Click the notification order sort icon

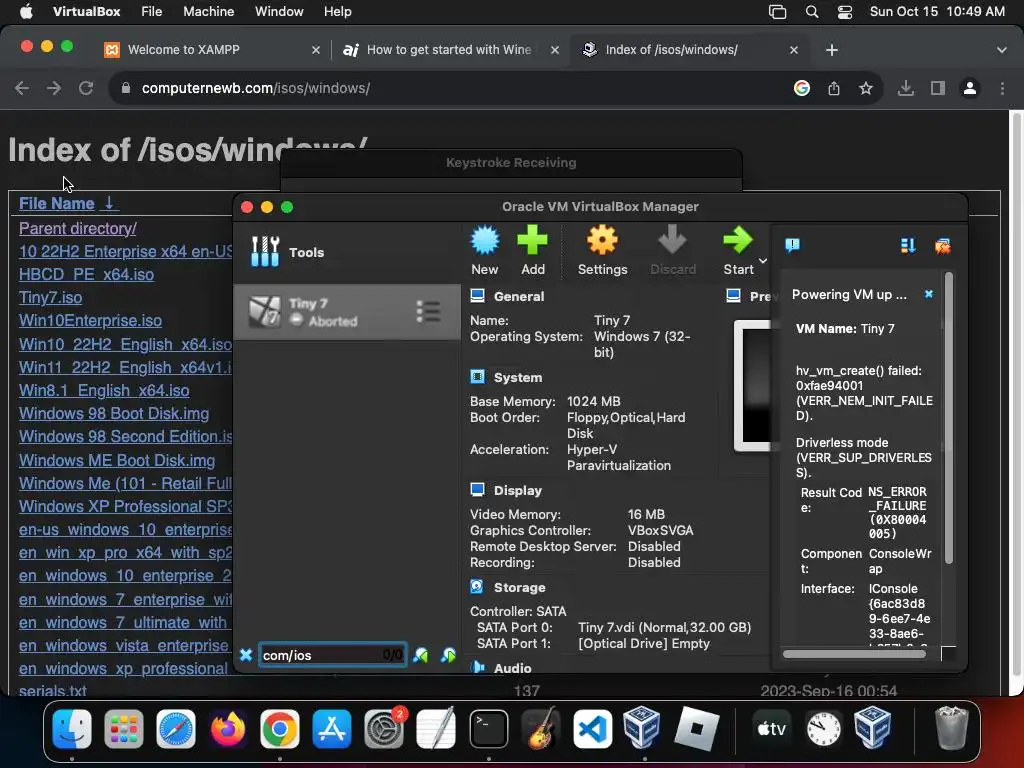point(908,246)
